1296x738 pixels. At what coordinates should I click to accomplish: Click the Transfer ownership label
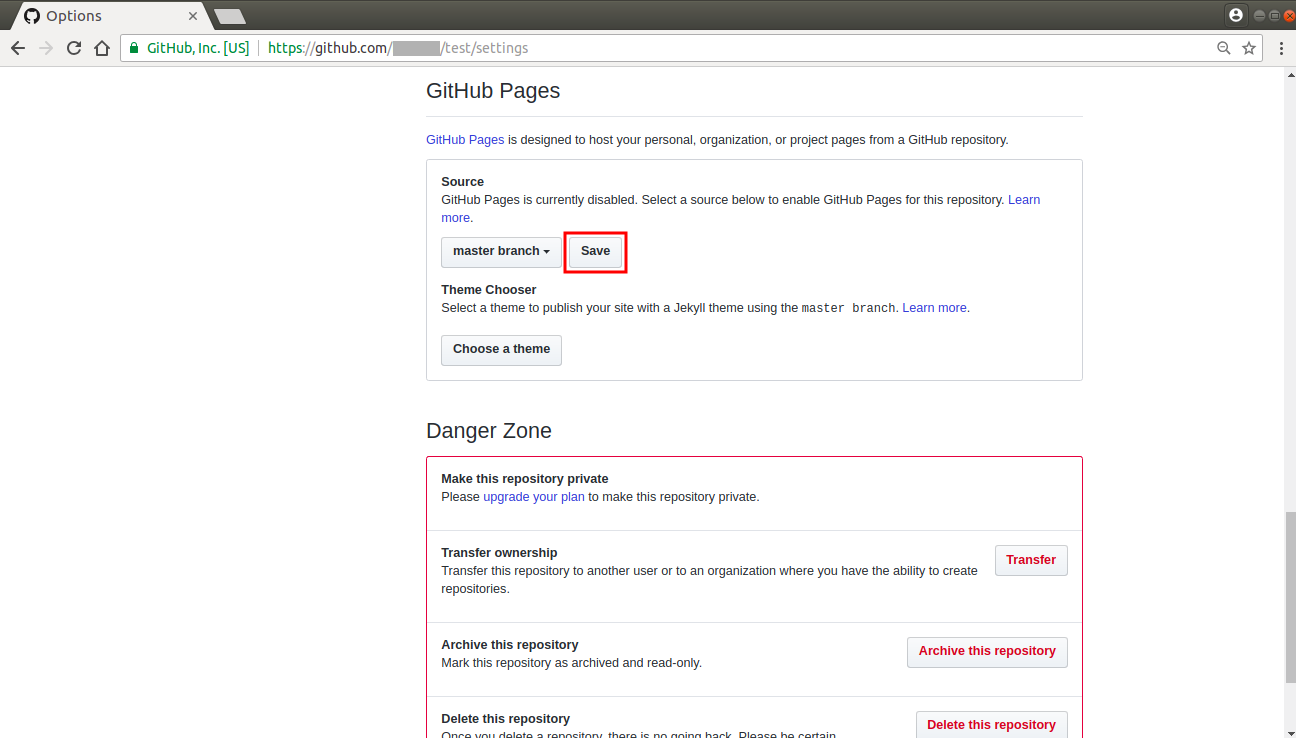[x=499, y=553]
